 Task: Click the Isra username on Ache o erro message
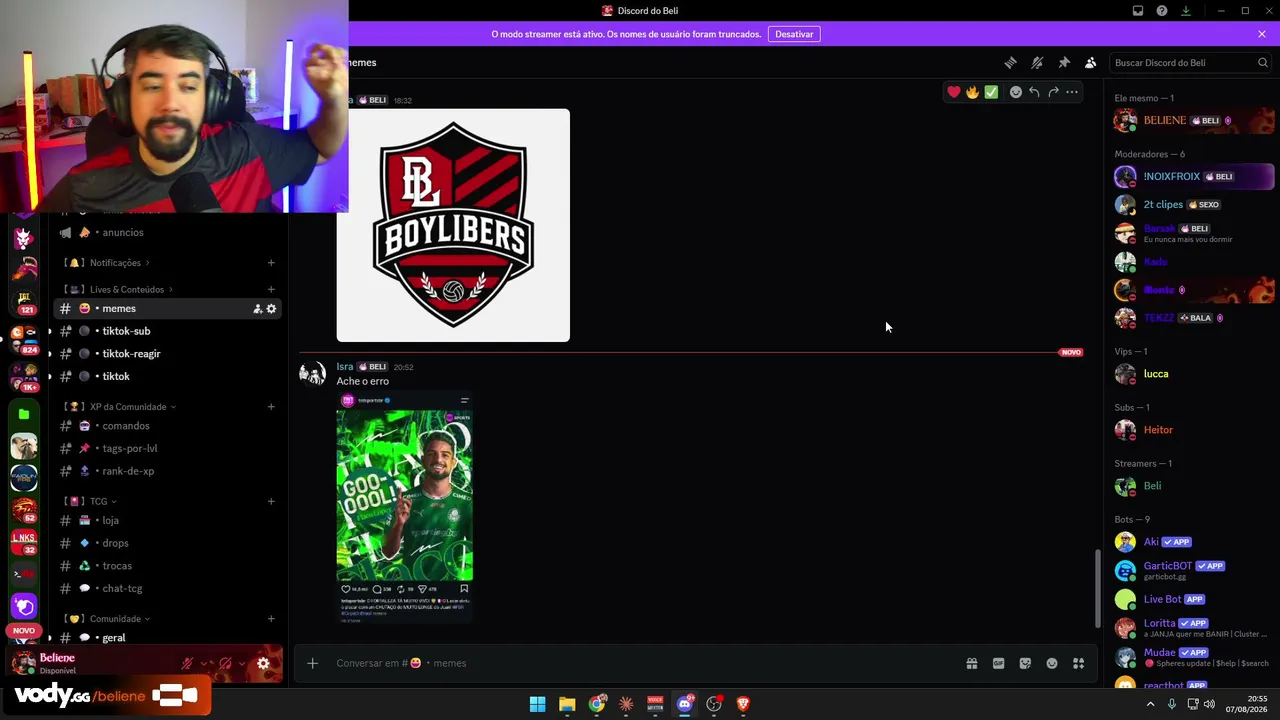point(345,367)
